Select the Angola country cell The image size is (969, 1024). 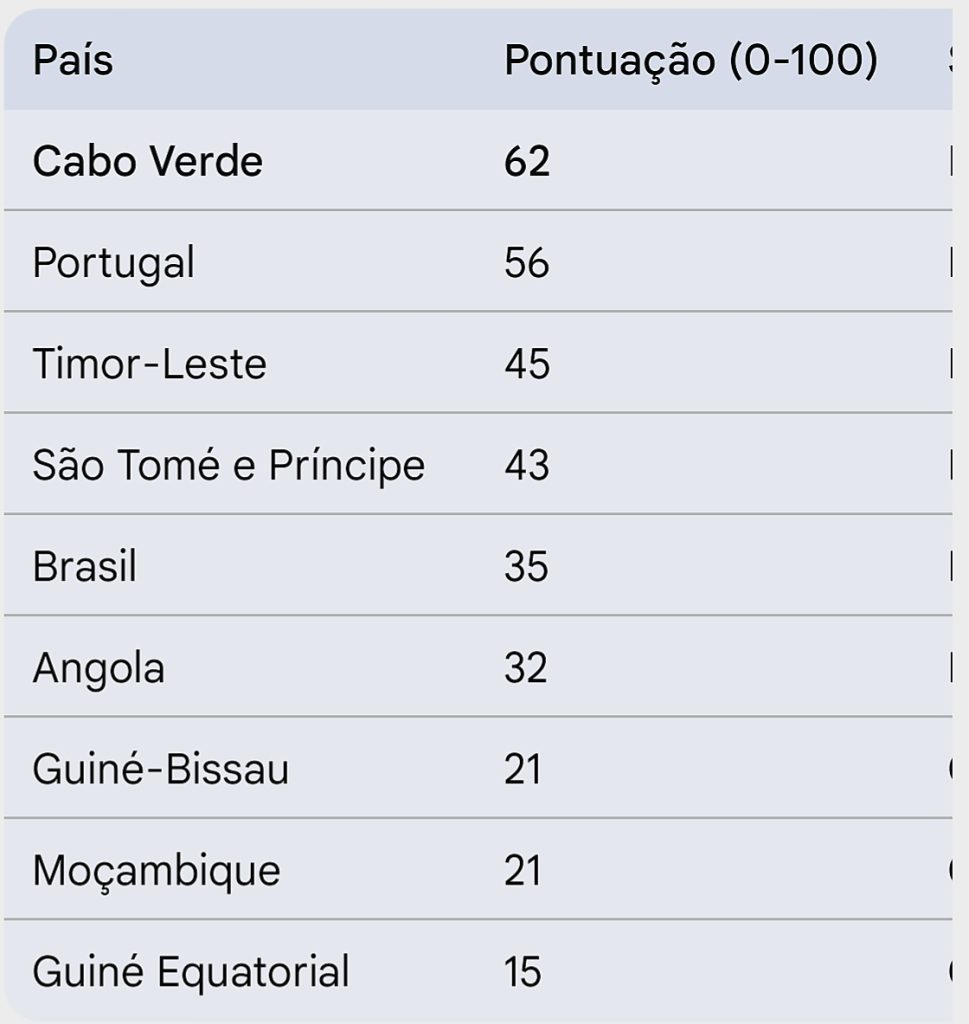pyautogui.click(x=98, y=668)
